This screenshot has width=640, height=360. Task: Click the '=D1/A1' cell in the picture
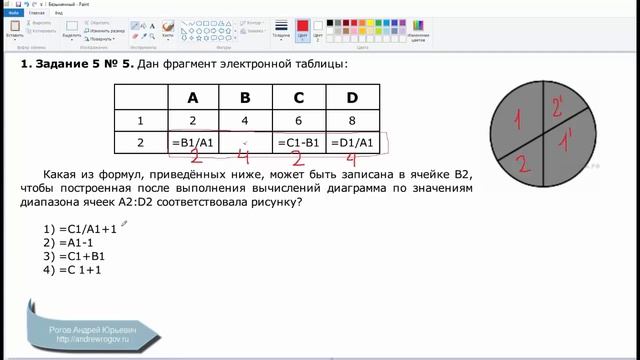click(353, 142)
